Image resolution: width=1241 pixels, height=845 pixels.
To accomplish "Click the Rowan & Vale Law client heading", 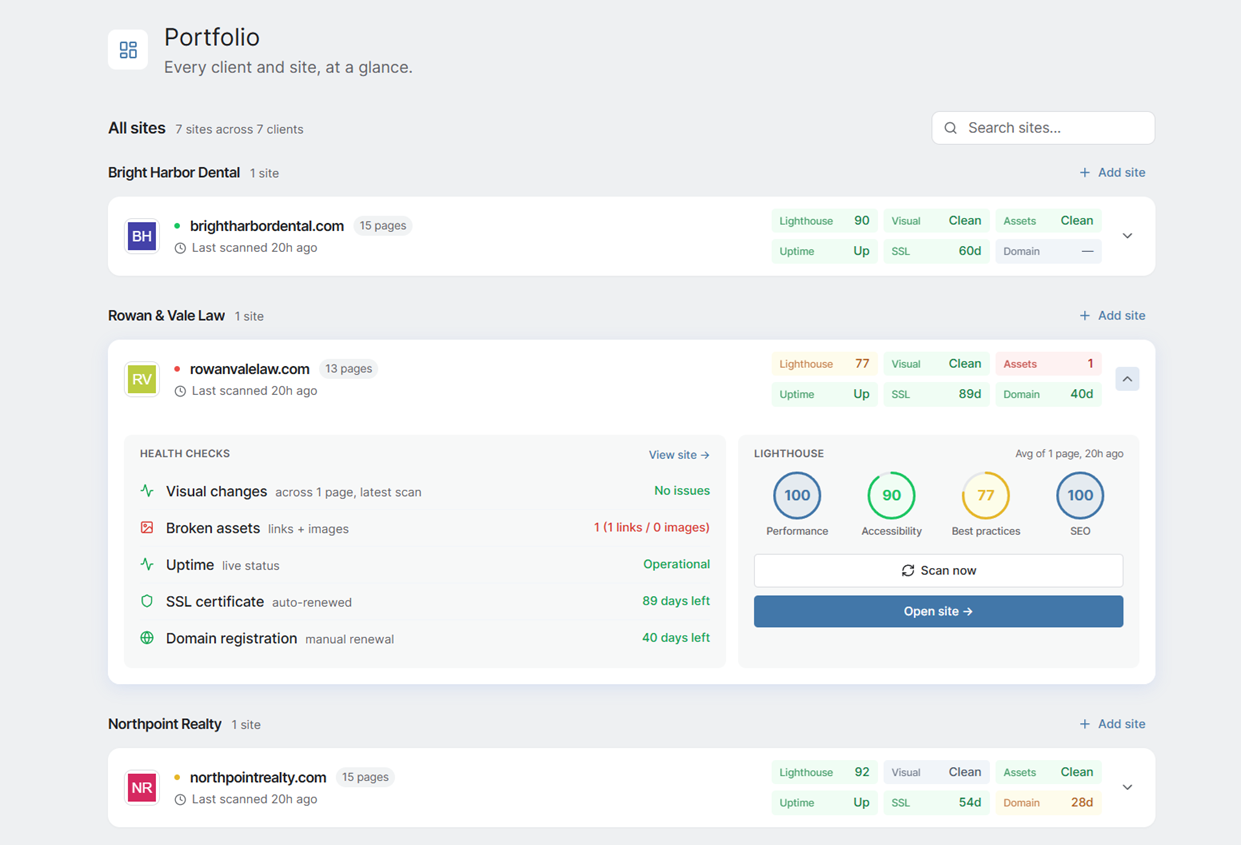I will coord(166,316).
